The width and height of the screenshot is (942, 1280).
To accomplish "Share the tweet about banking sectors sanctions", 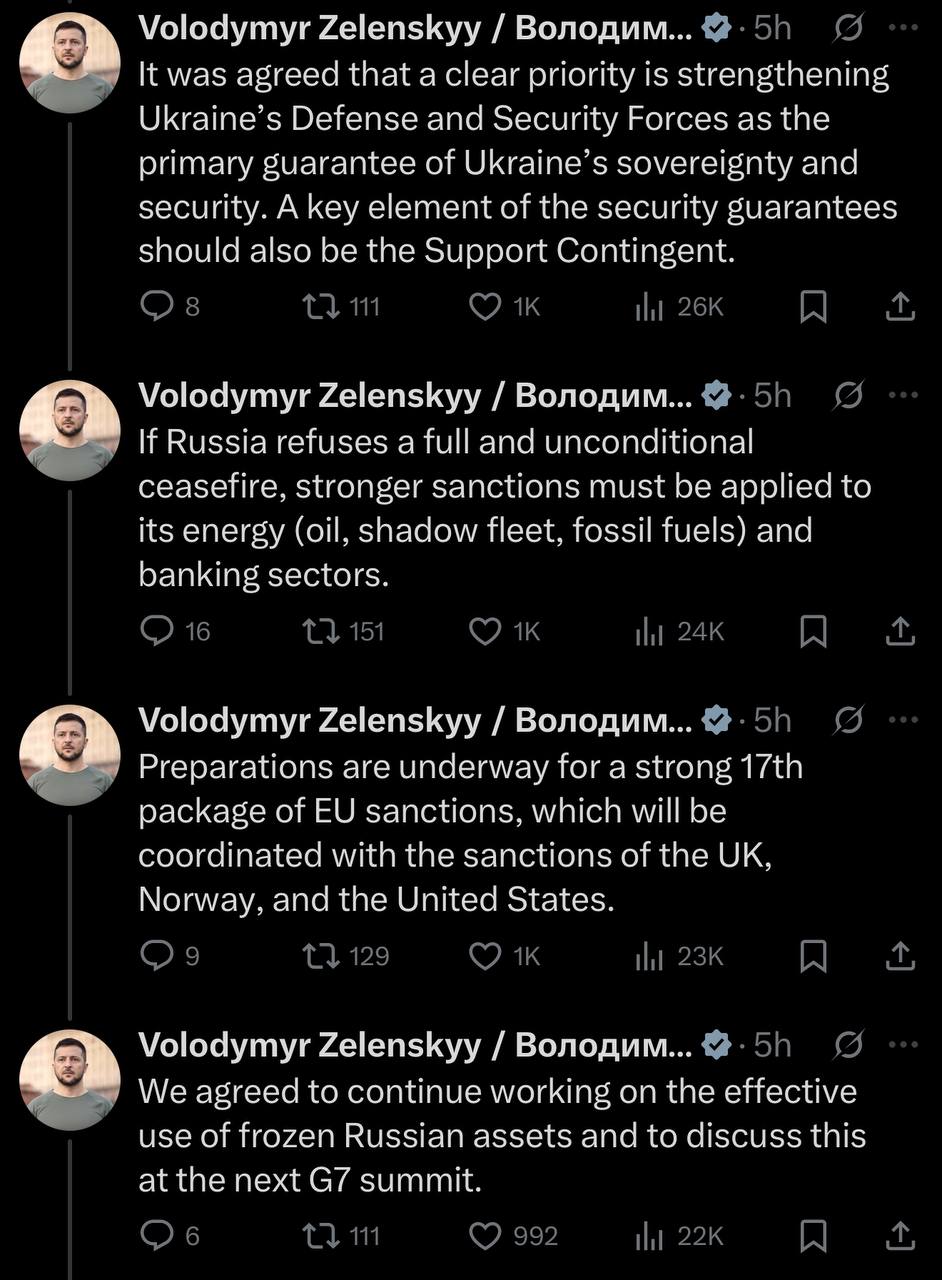I will pyautogui.click(x=900, y=631).
